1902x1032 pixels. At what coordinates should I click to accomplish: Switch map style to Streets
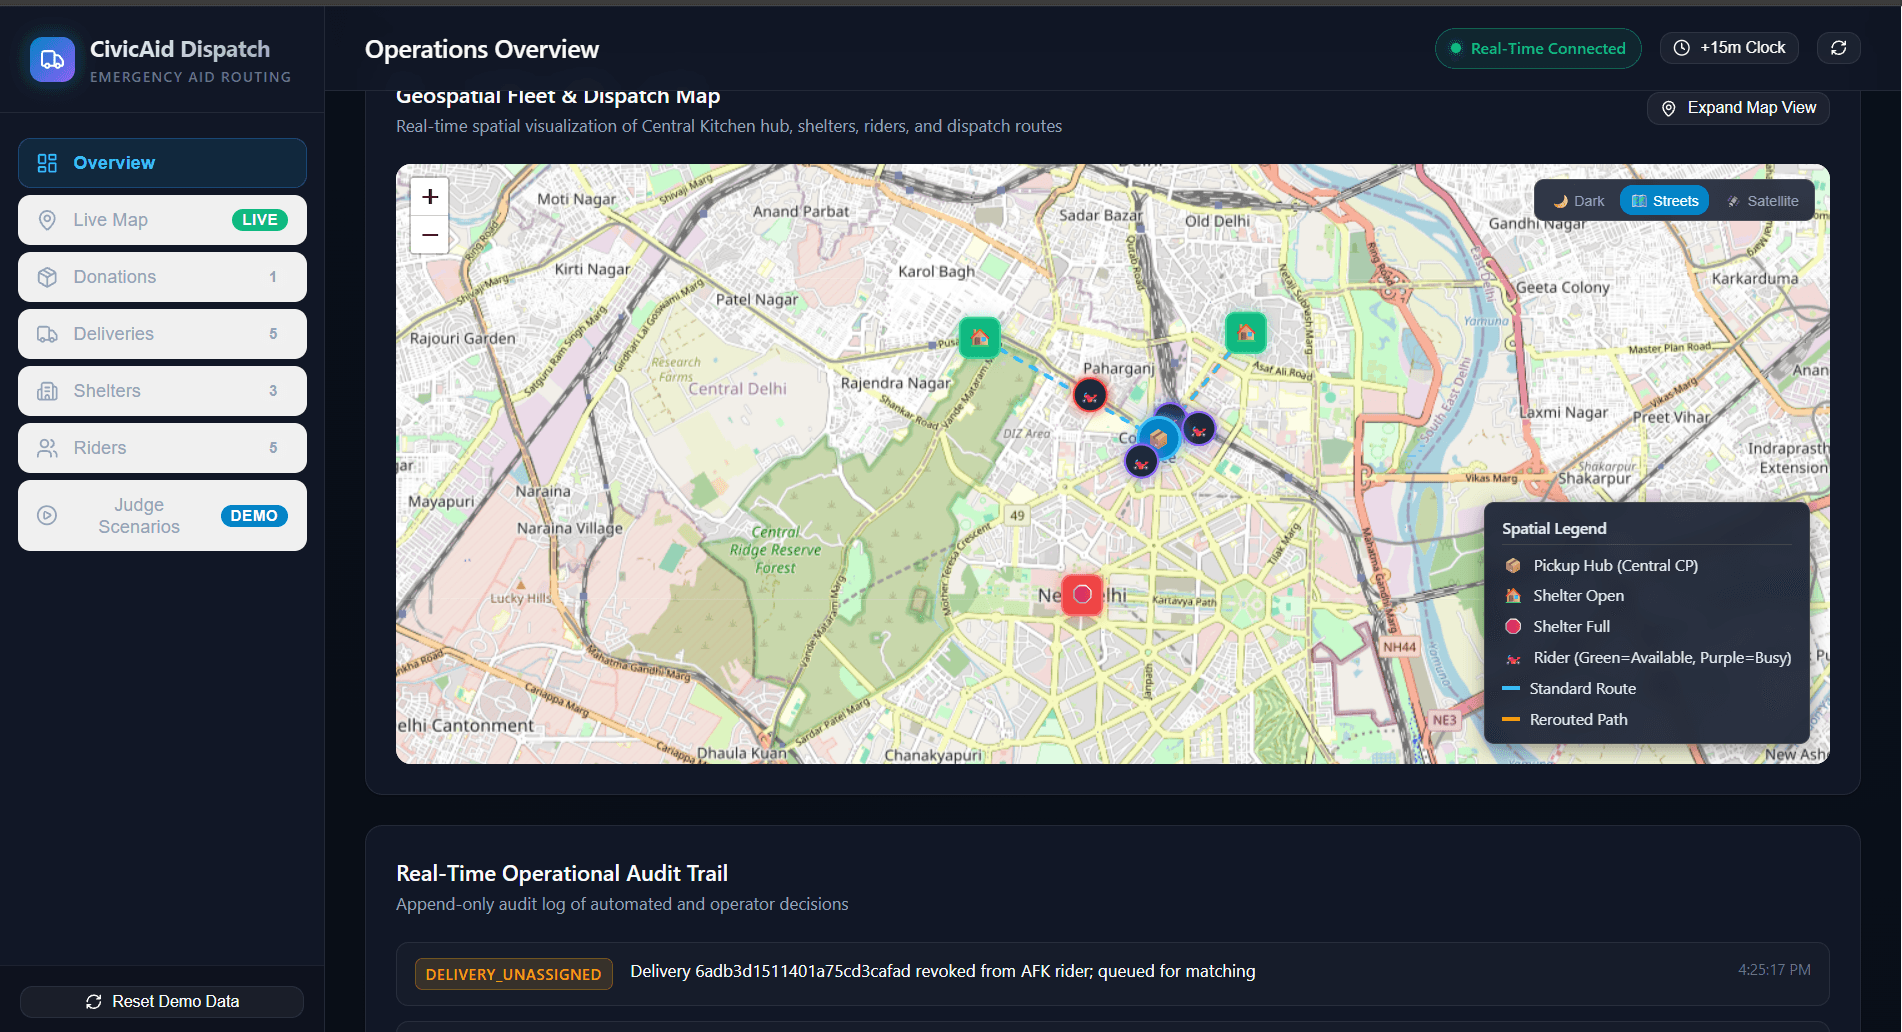pos(1665,201)
